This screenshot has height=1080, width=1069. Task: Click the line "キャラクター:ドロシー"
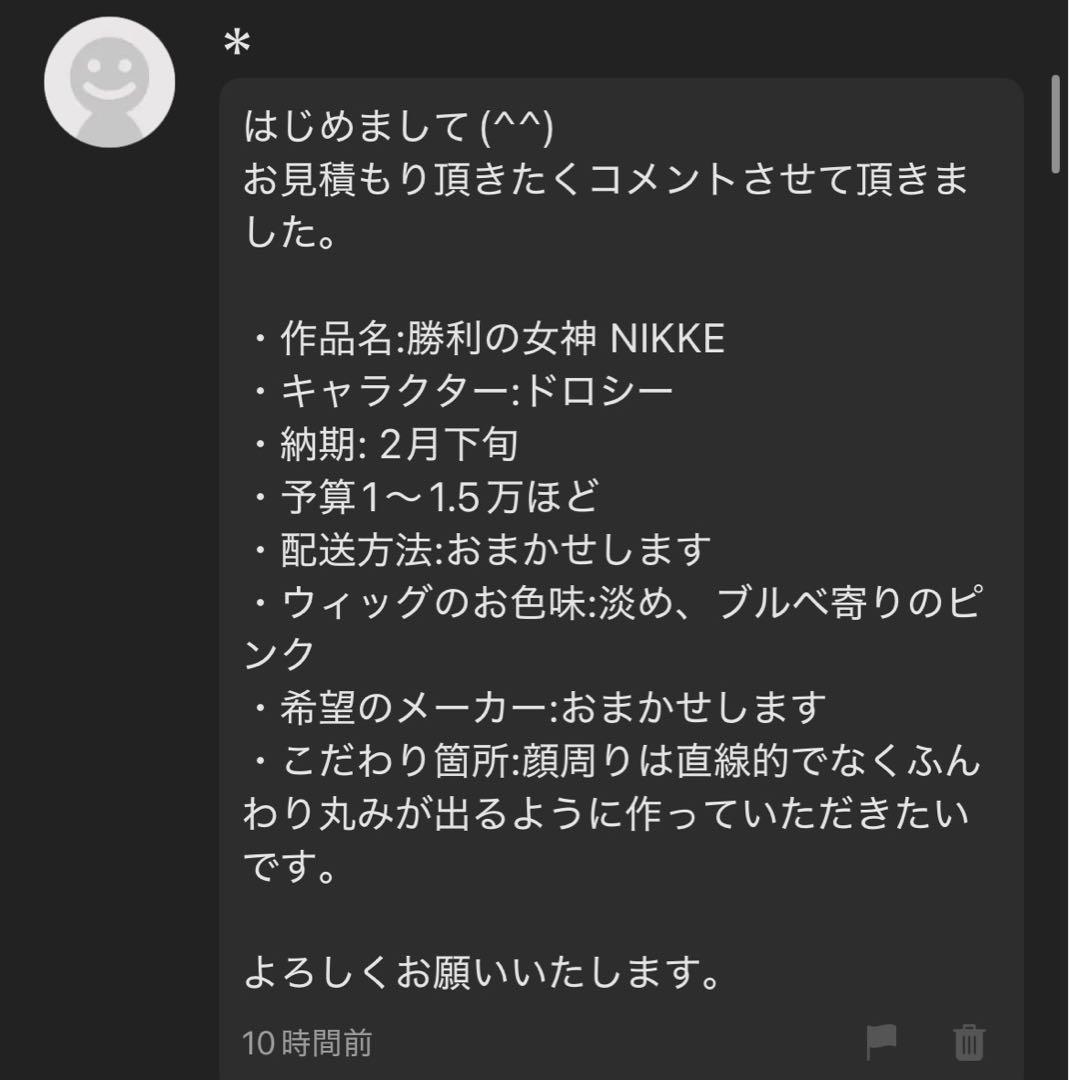(x=460, y=388)
